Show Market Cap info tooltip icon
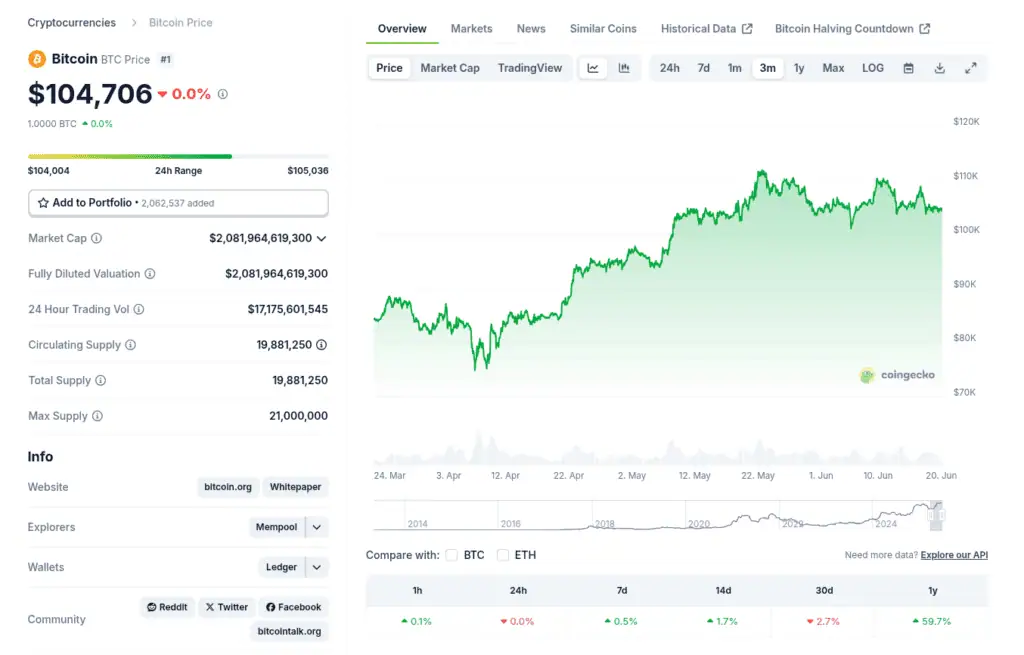 click(x=97, y=238)
